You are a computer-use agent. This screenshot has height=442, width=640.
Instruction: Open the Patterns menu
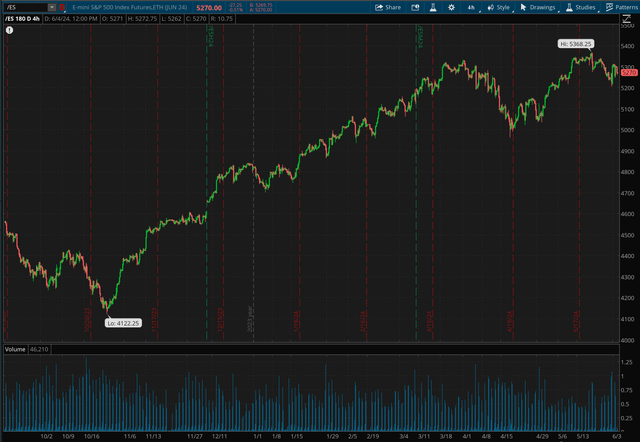pos(621,7)
